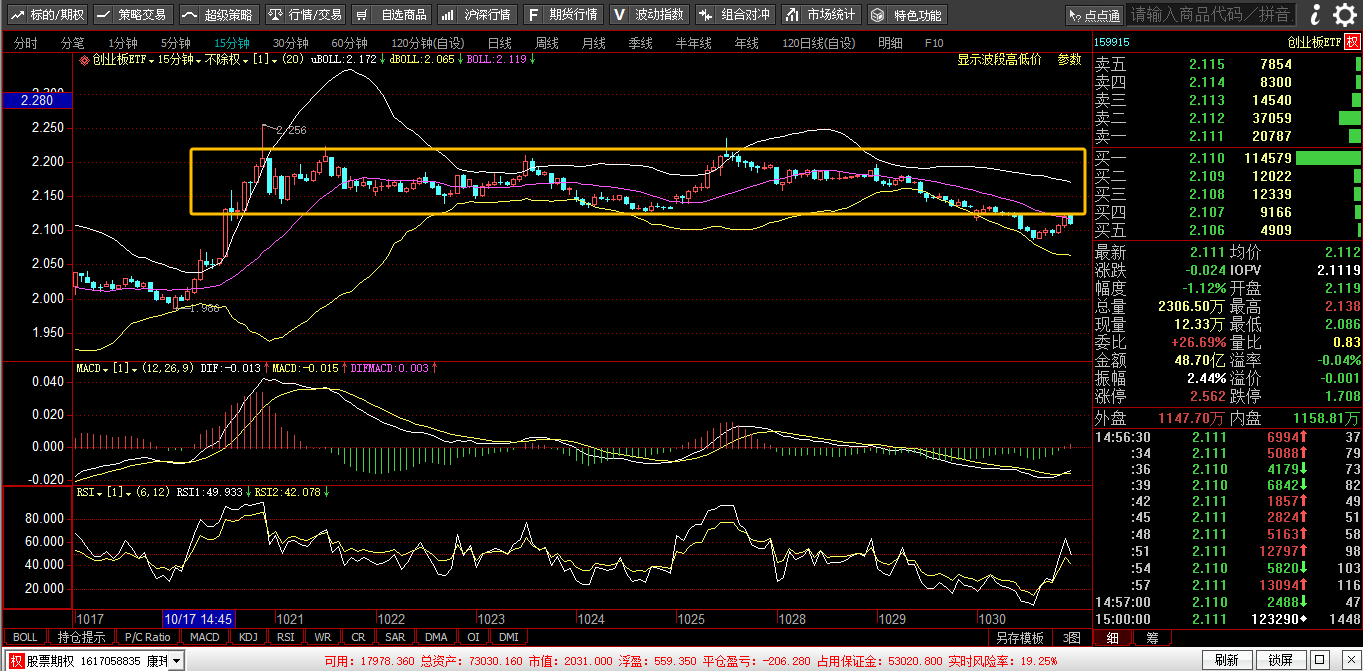Open 市场统计 market statistics
The image size is (1363, 671).
coord(819,15)
